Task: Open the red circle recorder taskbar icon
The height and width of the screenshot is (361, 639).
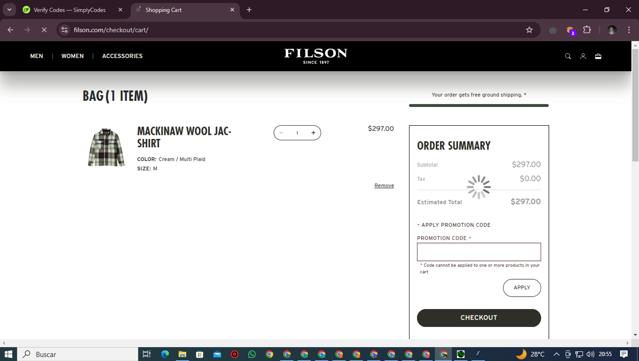Action: click(234, 354)
